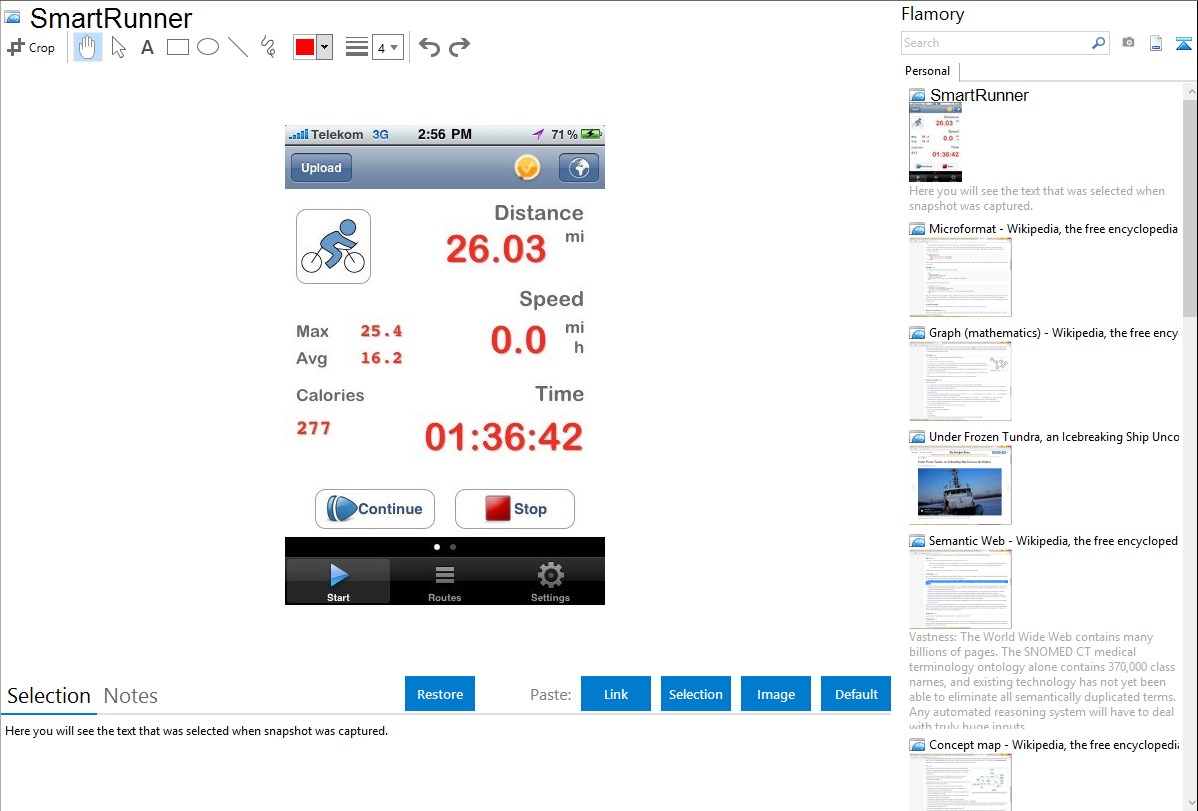The height and width of the screenshot is (811, 1198).
Task: Click the paste Selection button
Action: [x=696, y=694]
